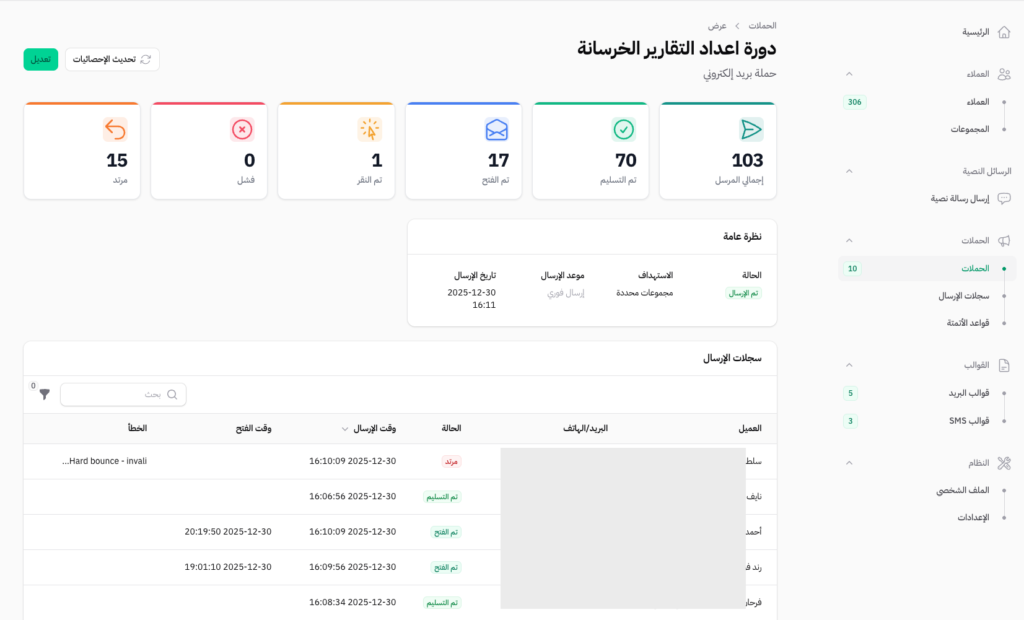Collapse the النظام sidebar section
This screenshot has height=620, width=1024.
click(x=850, y=463)
